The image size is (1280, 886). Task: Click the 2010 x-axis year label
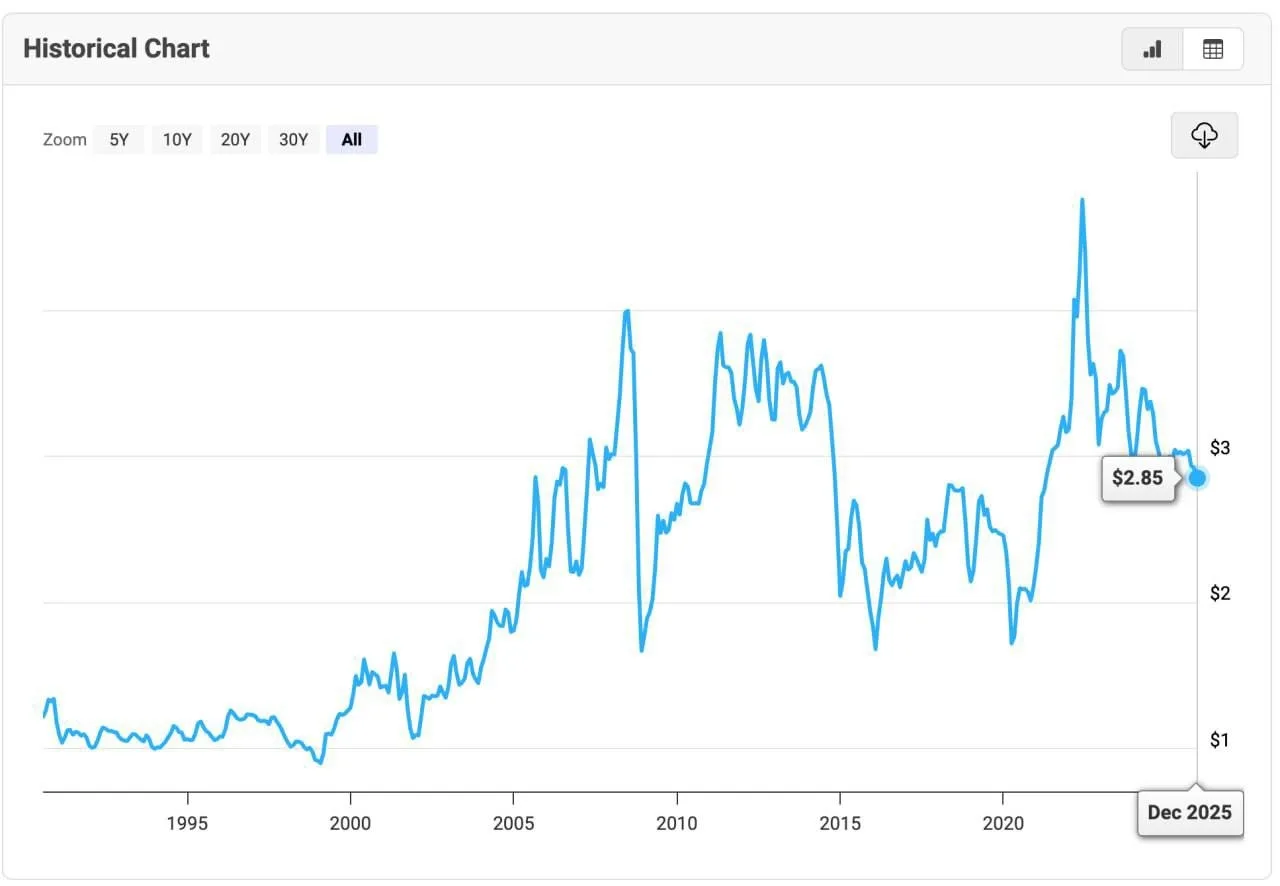(x=677, y=823)
